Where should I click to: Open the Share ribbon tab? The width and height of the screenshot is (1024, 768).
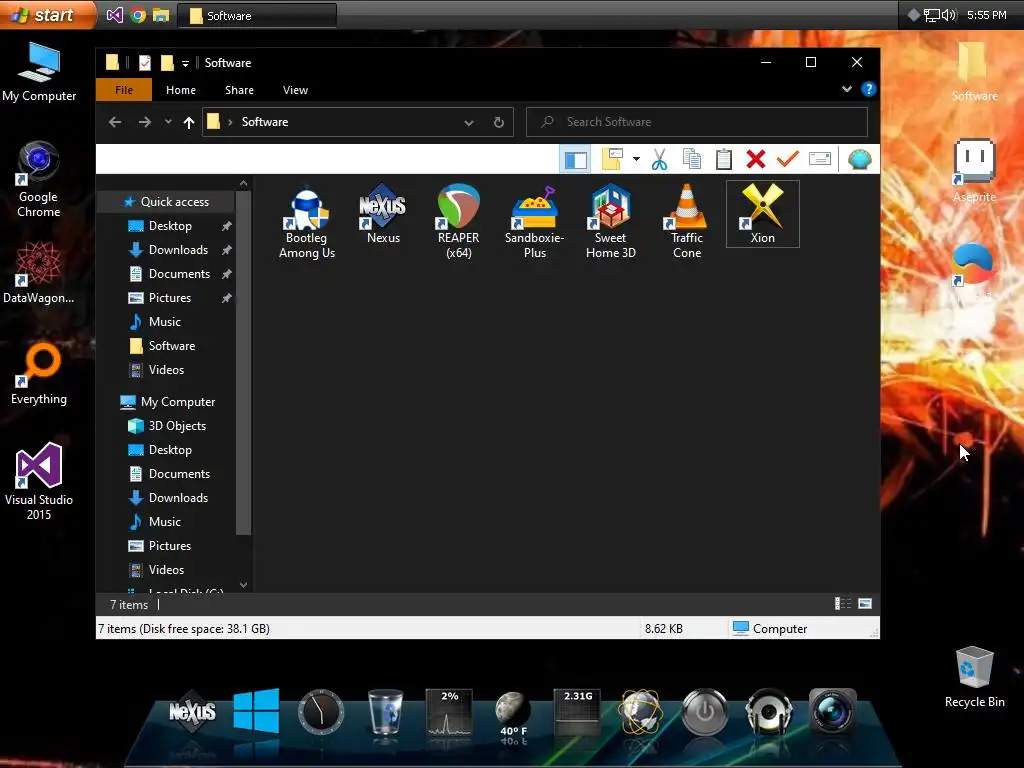point(239,90)
